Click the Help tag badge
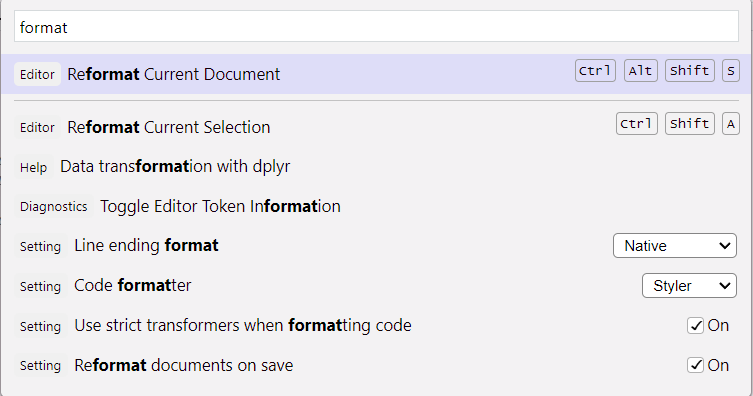Screen dimensions: 753x396 (x=34, y=168)
